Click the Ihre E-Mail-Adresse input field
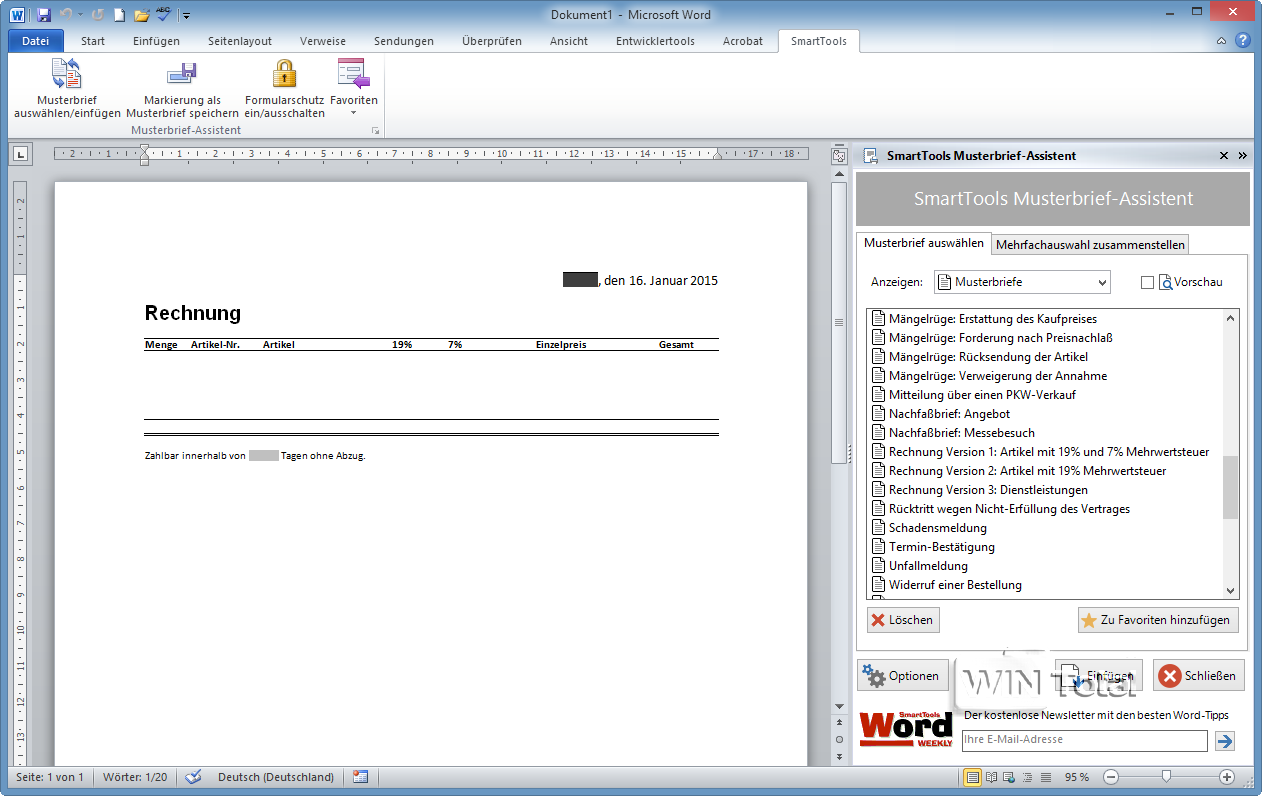This screenshot has width=1262, height=796. [x=1084, y=740]
